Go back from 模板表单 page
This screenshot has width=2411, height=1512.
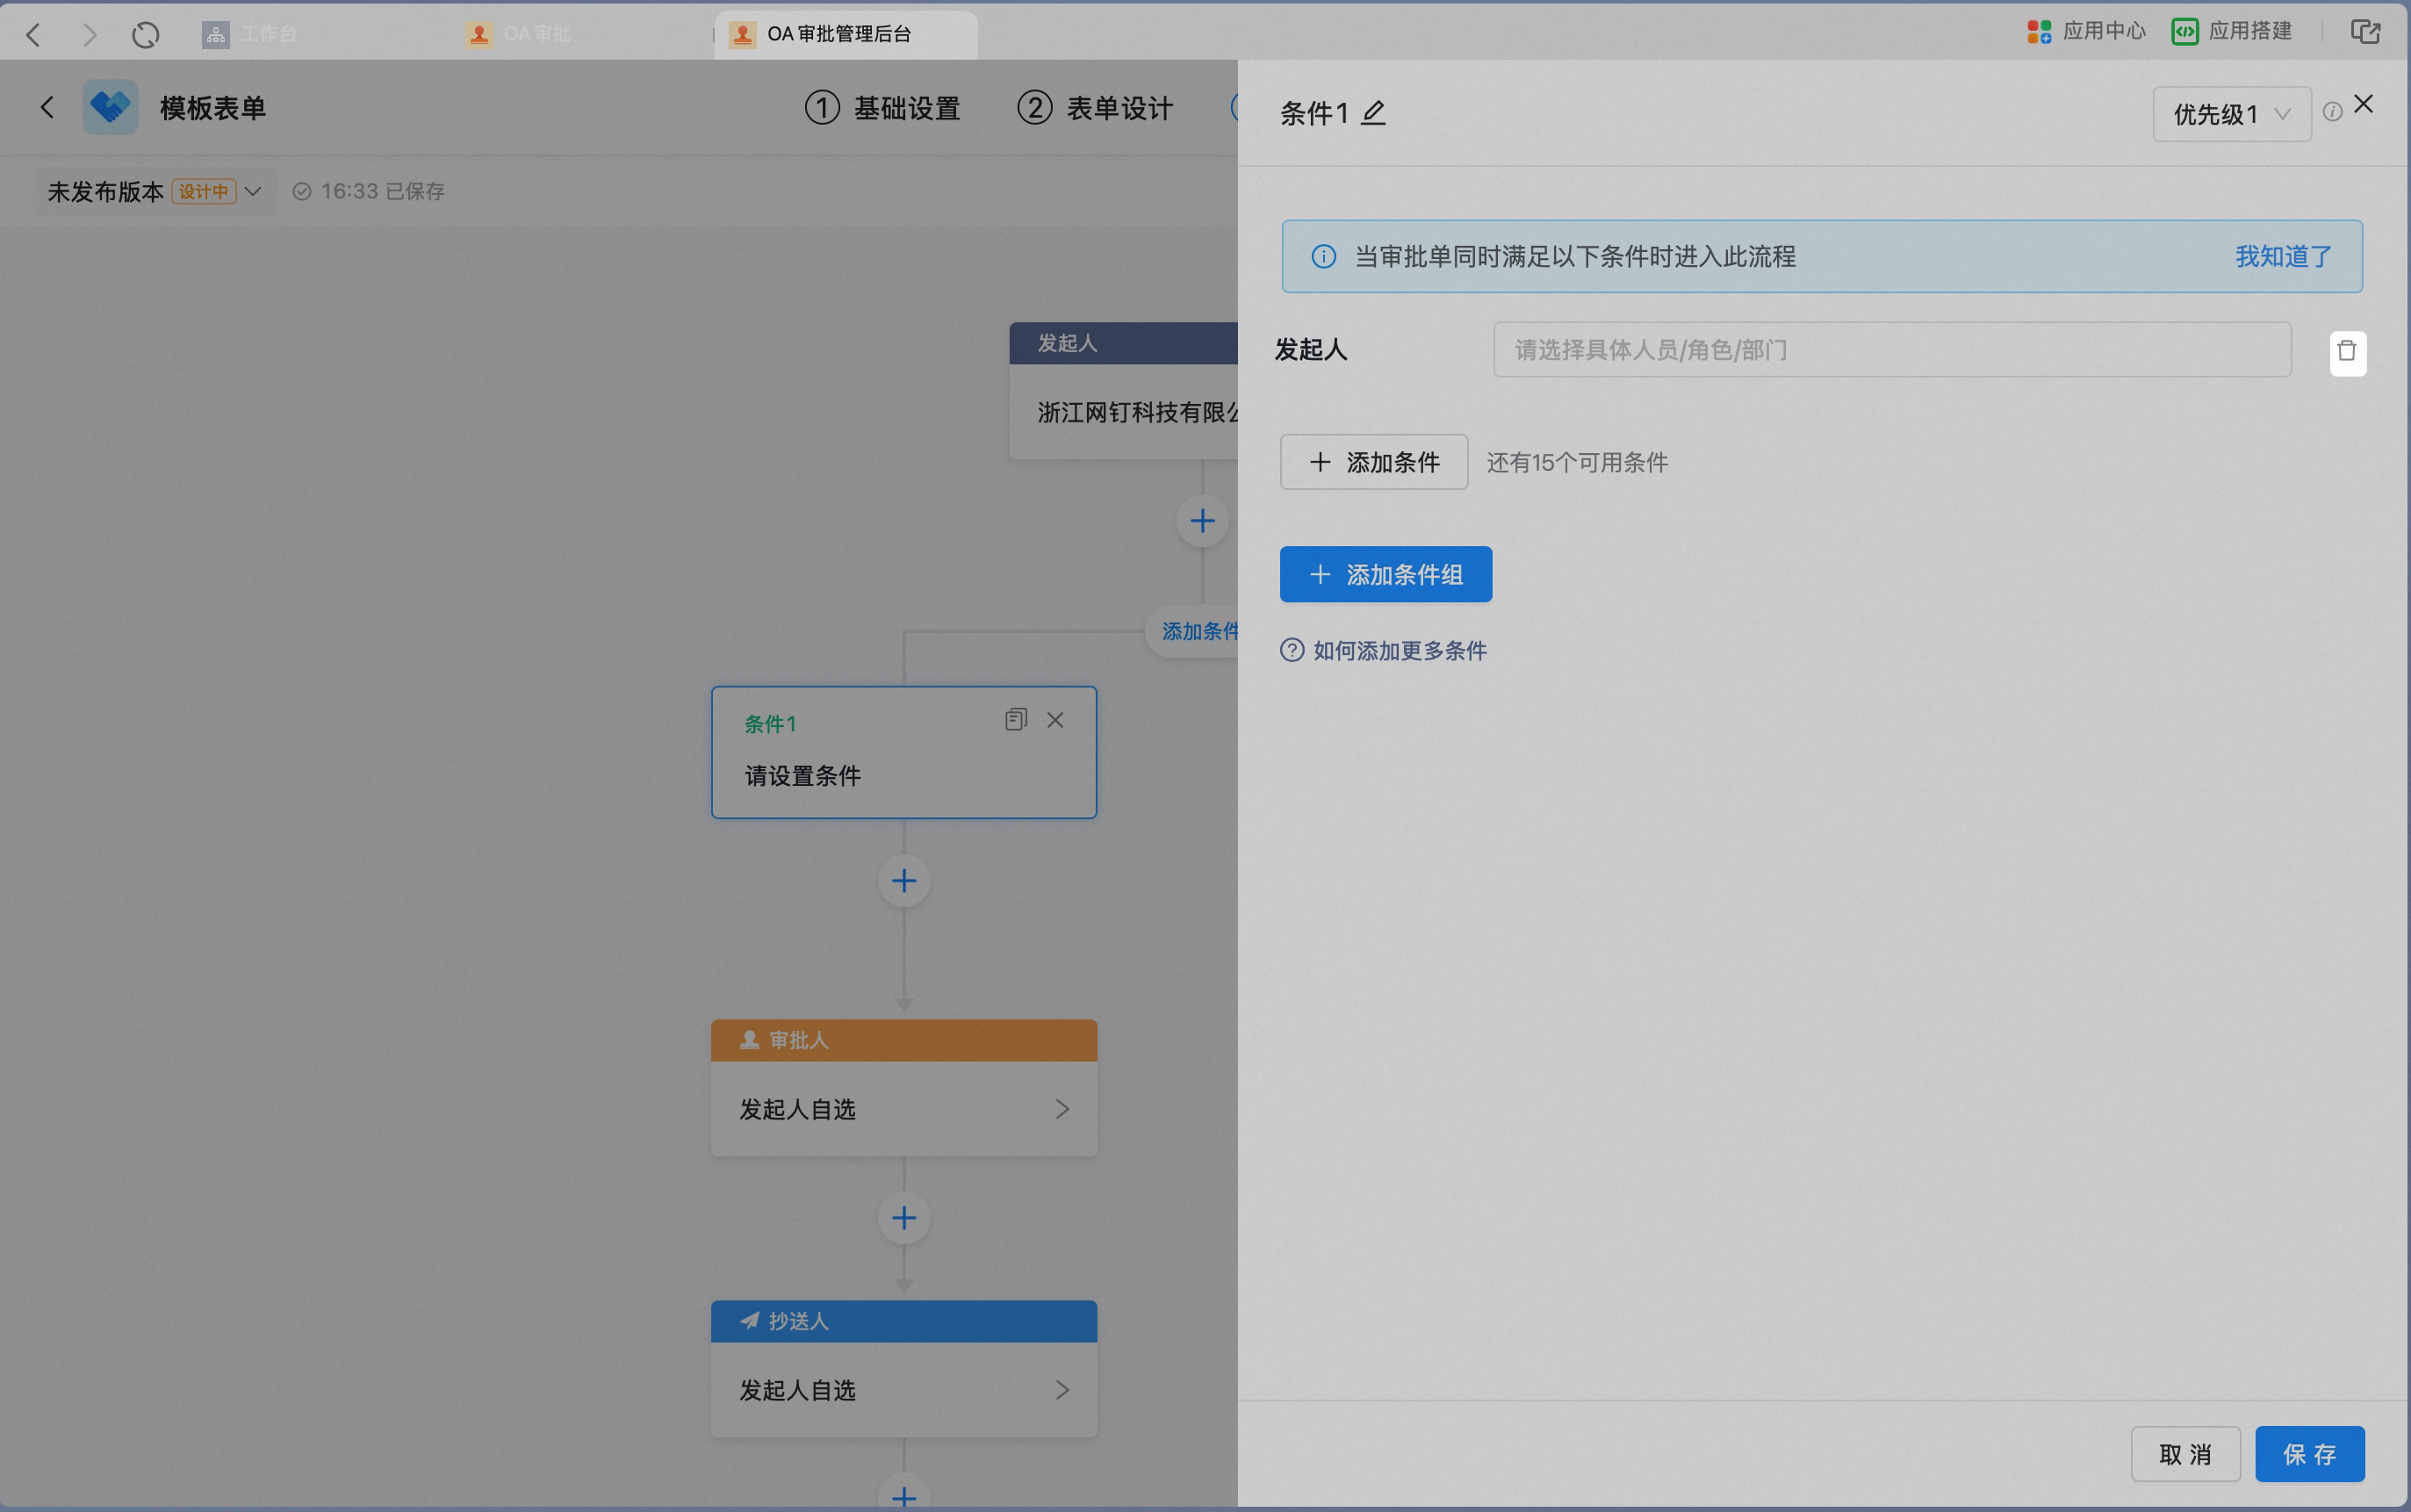pos(47,107)
